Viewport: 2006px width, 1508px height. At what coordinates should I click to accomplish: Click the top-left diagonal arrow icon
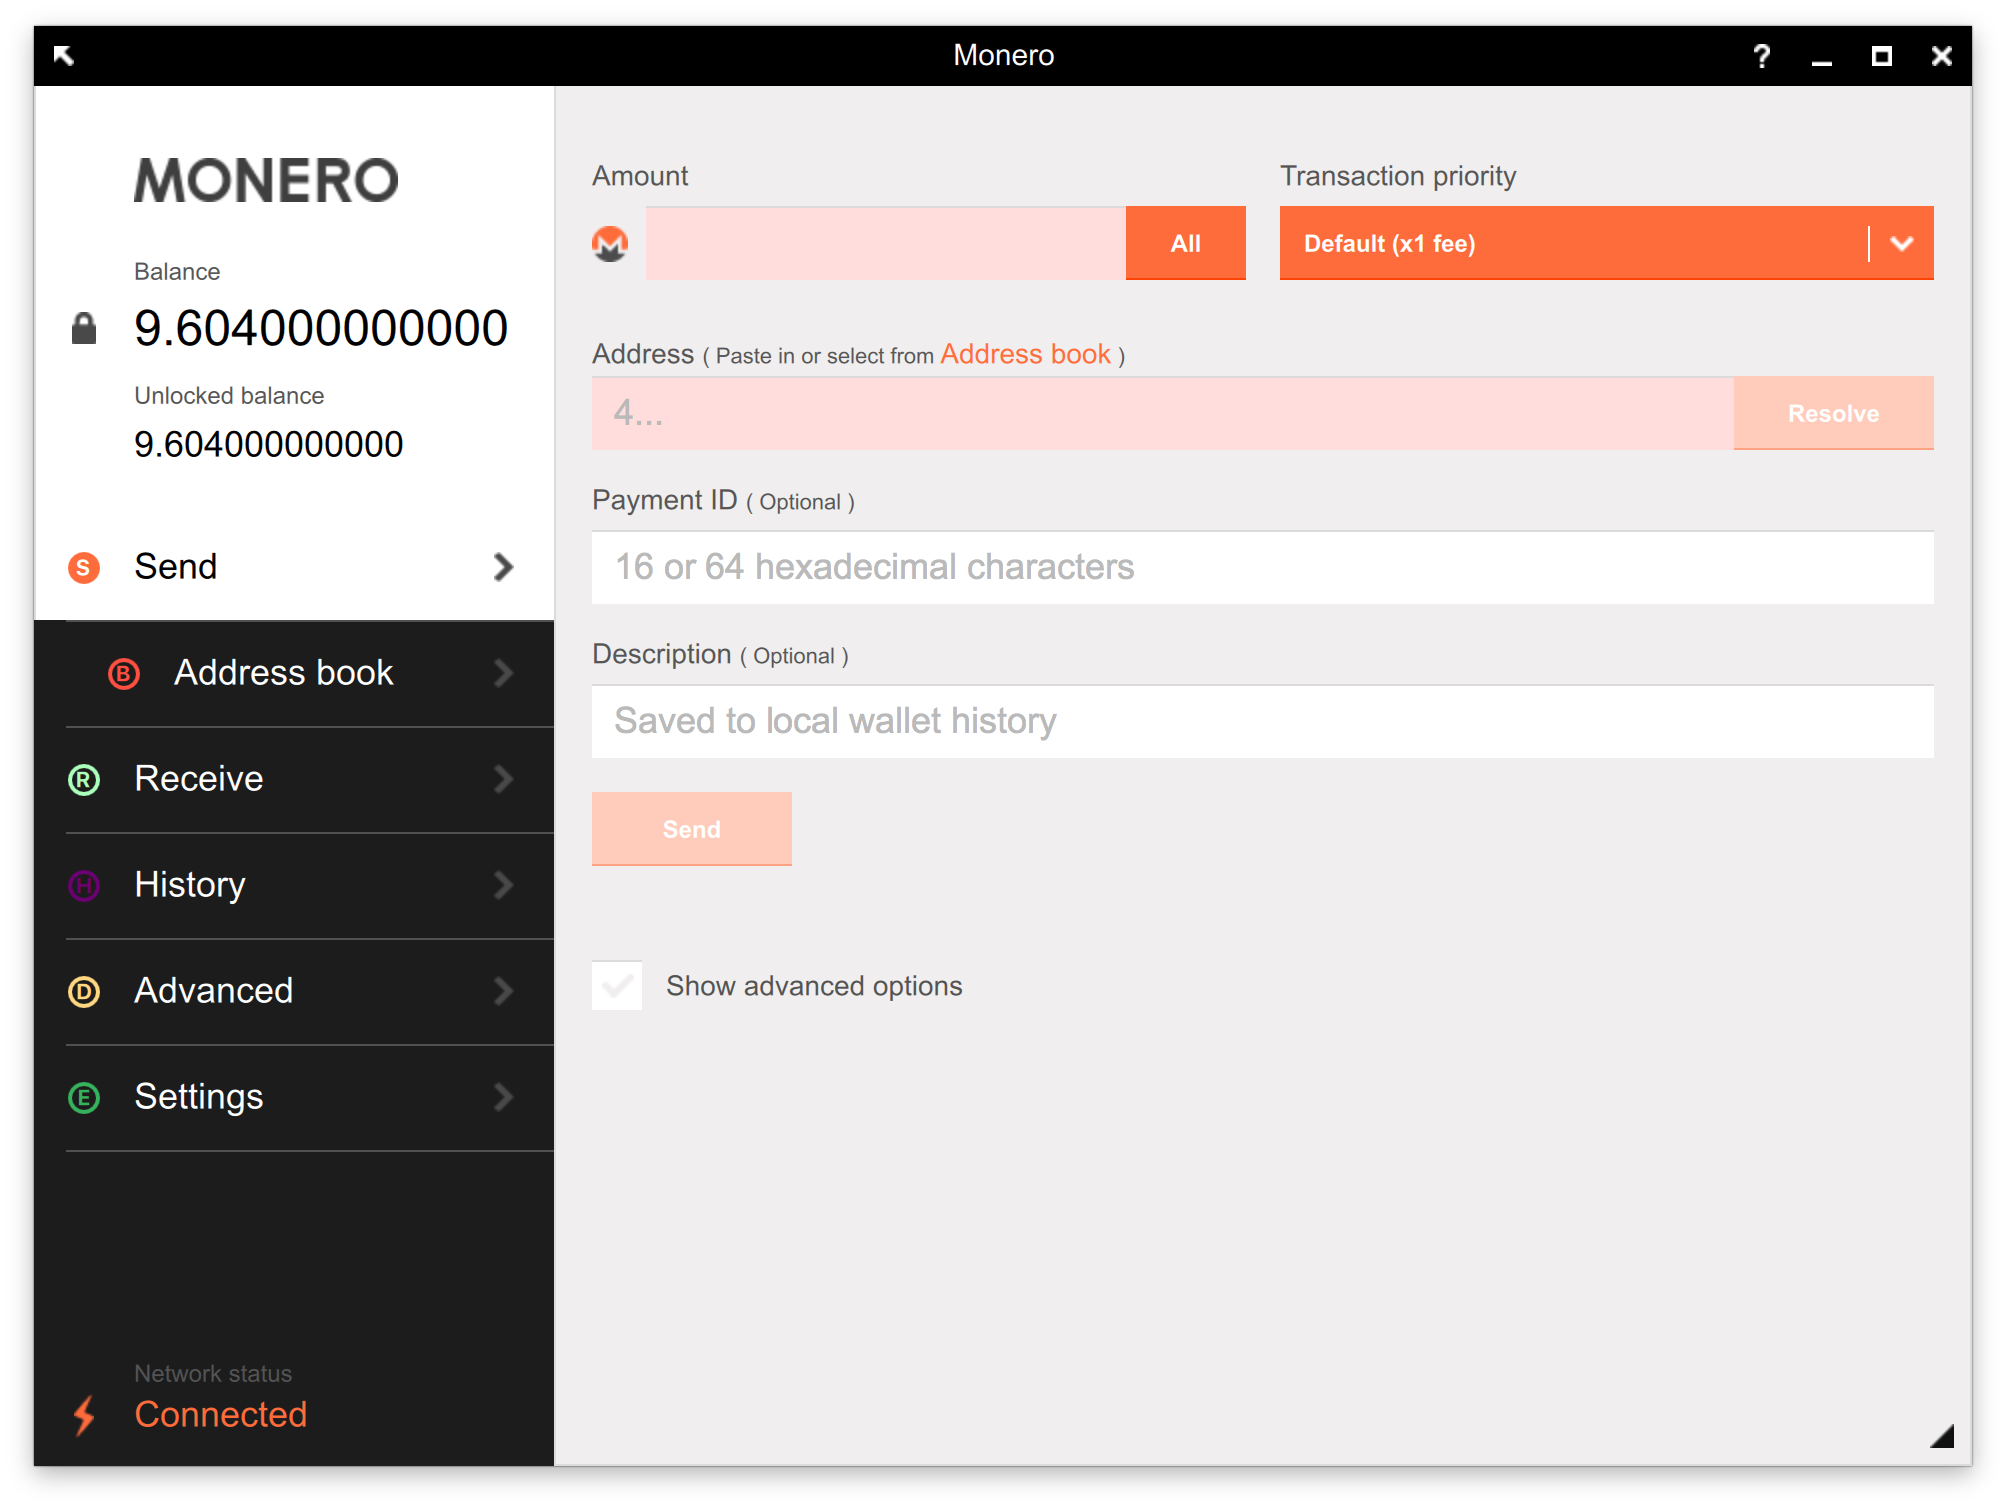[x=63, y=56]
